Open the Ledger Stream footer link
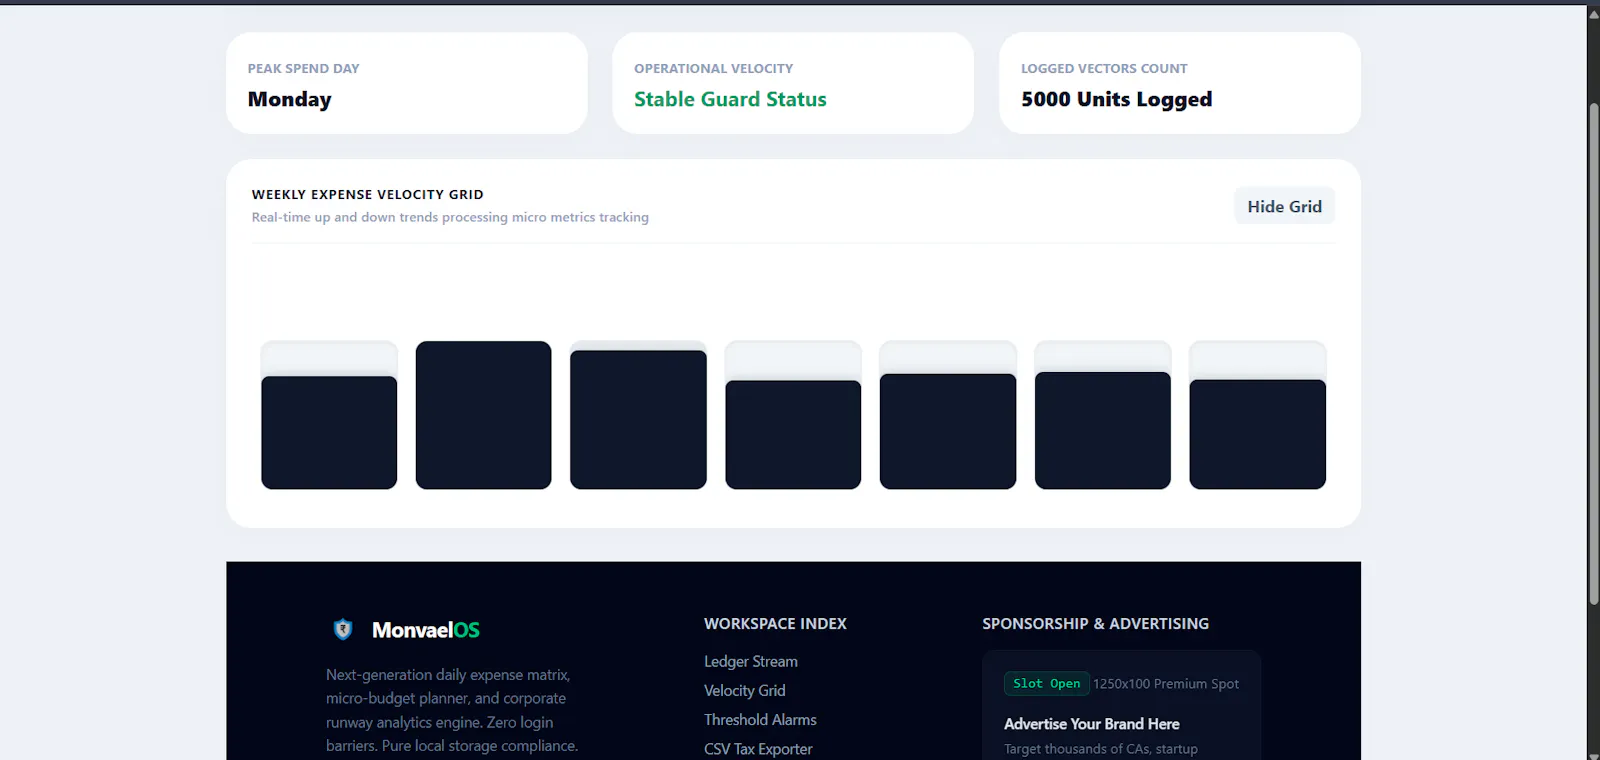The image size is (1600, 760). pos(751,662)
